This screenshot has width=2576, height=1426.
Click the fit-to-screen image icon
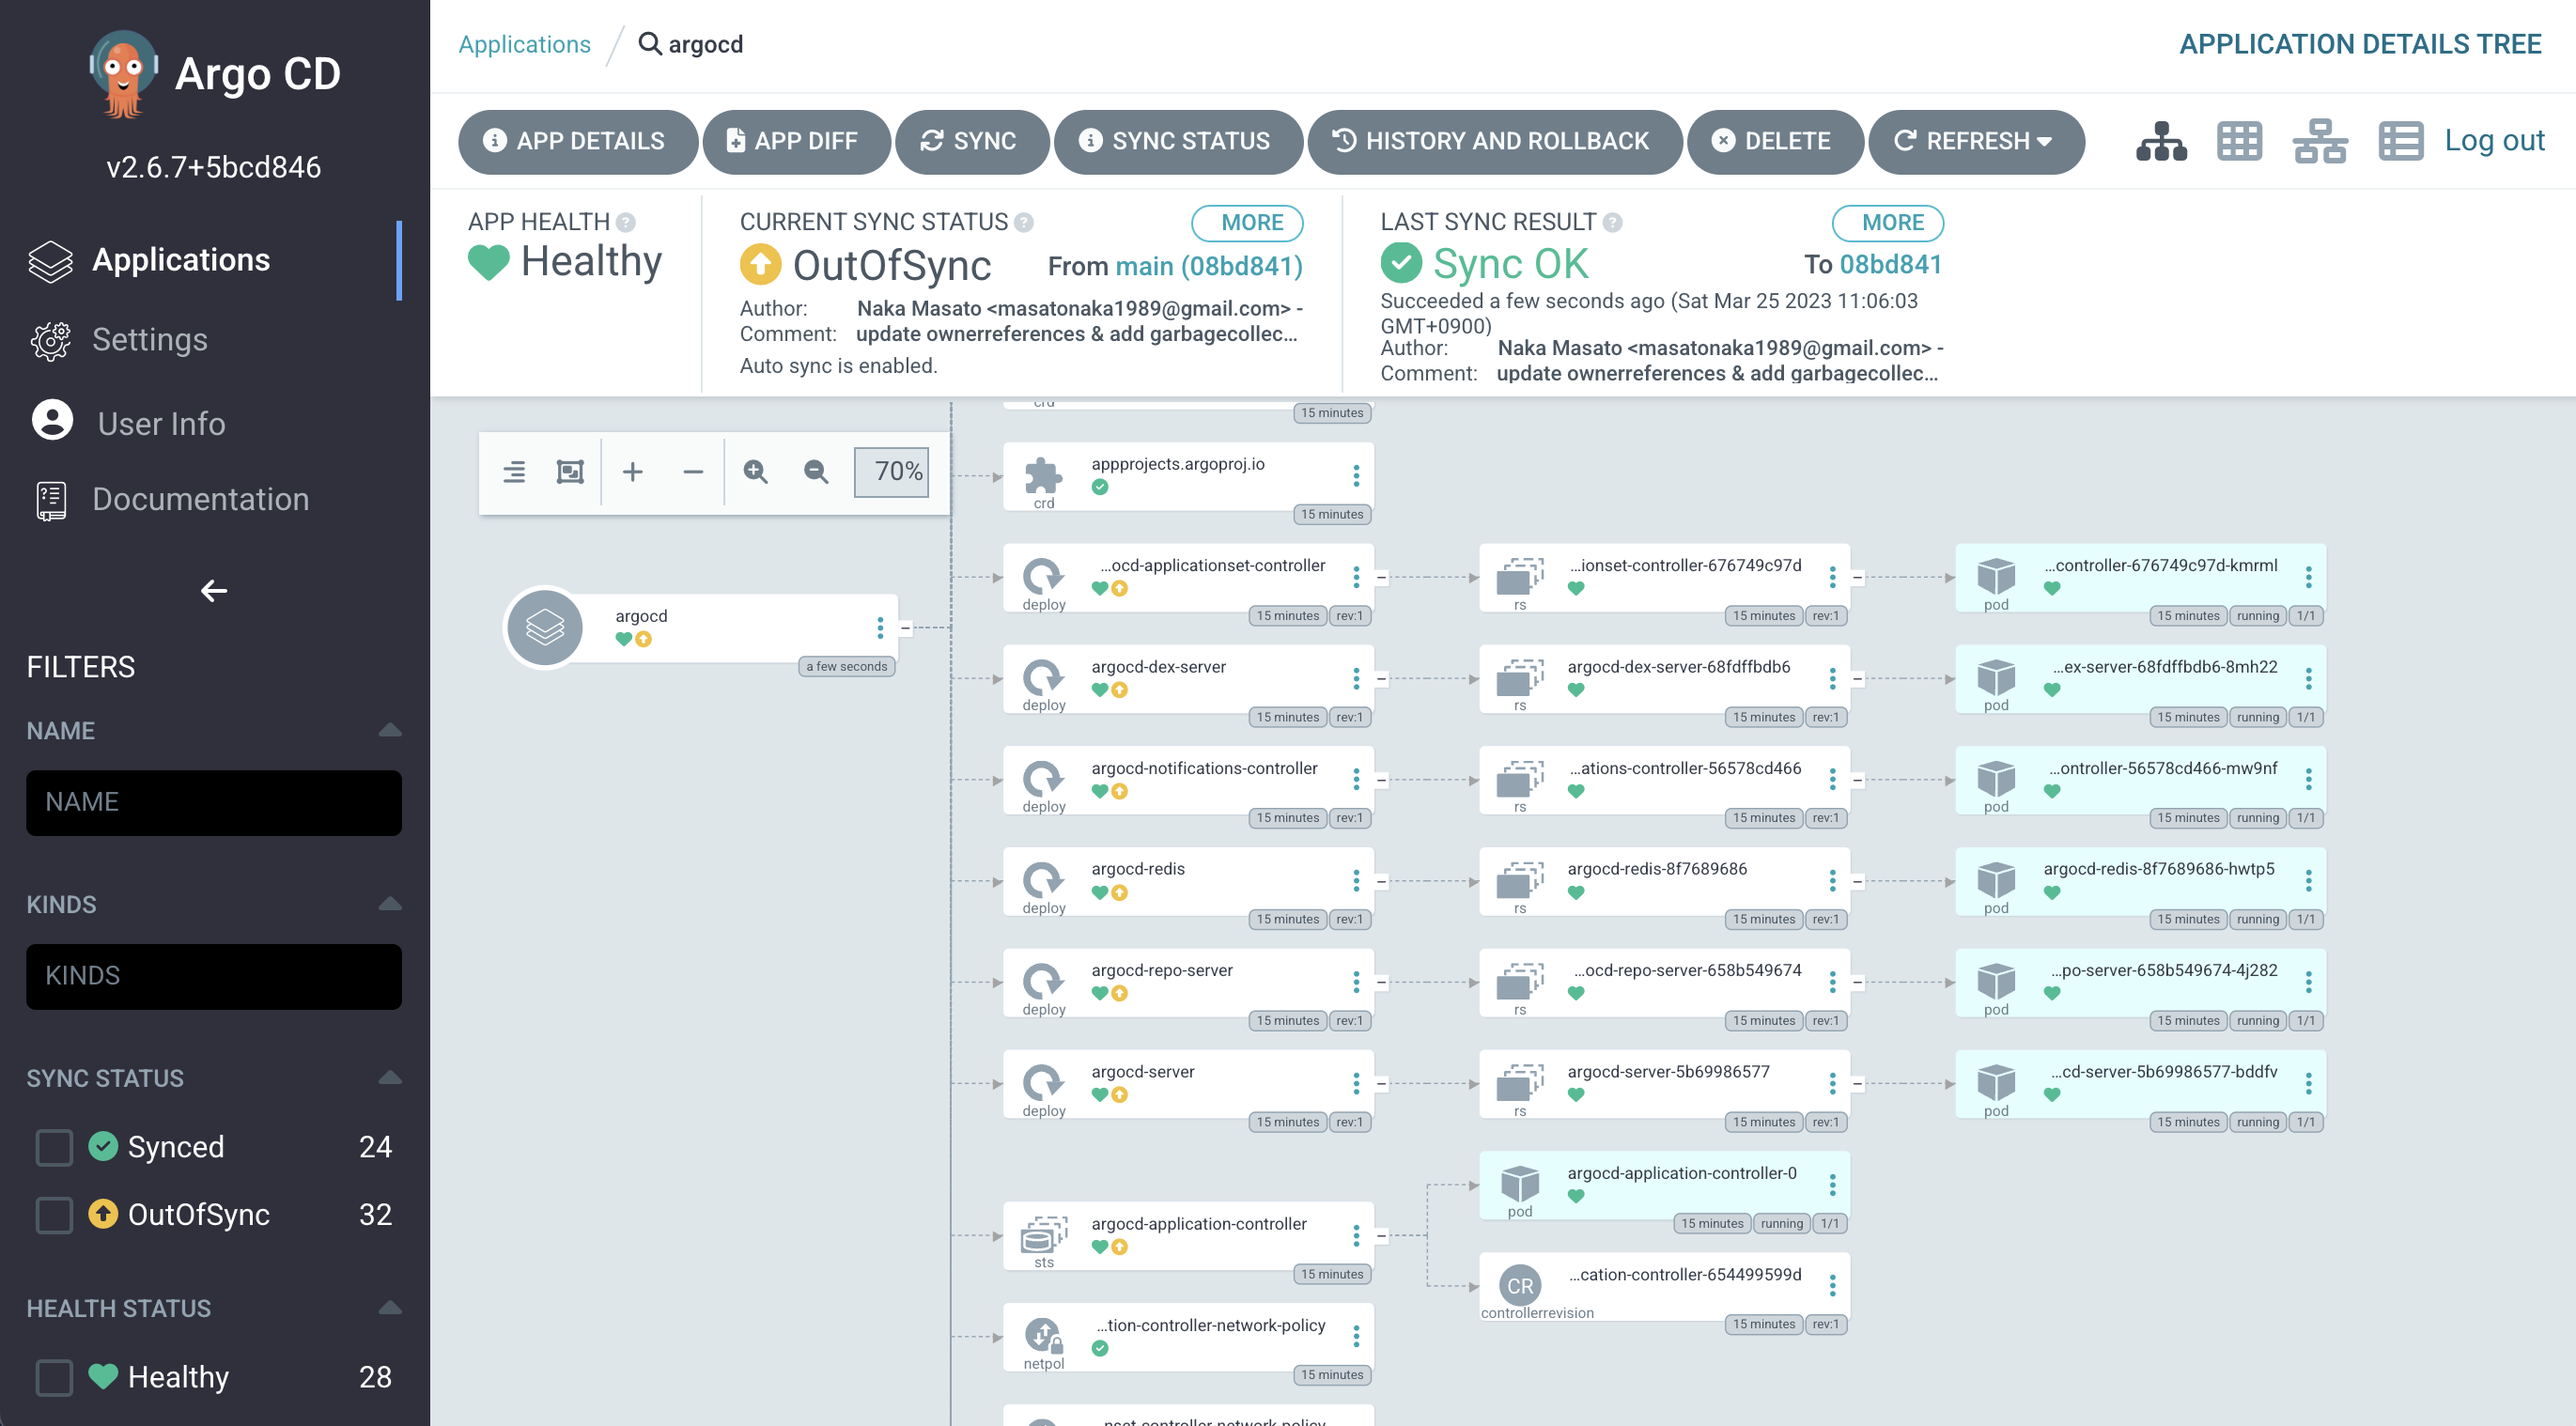[x=570, y=472]
